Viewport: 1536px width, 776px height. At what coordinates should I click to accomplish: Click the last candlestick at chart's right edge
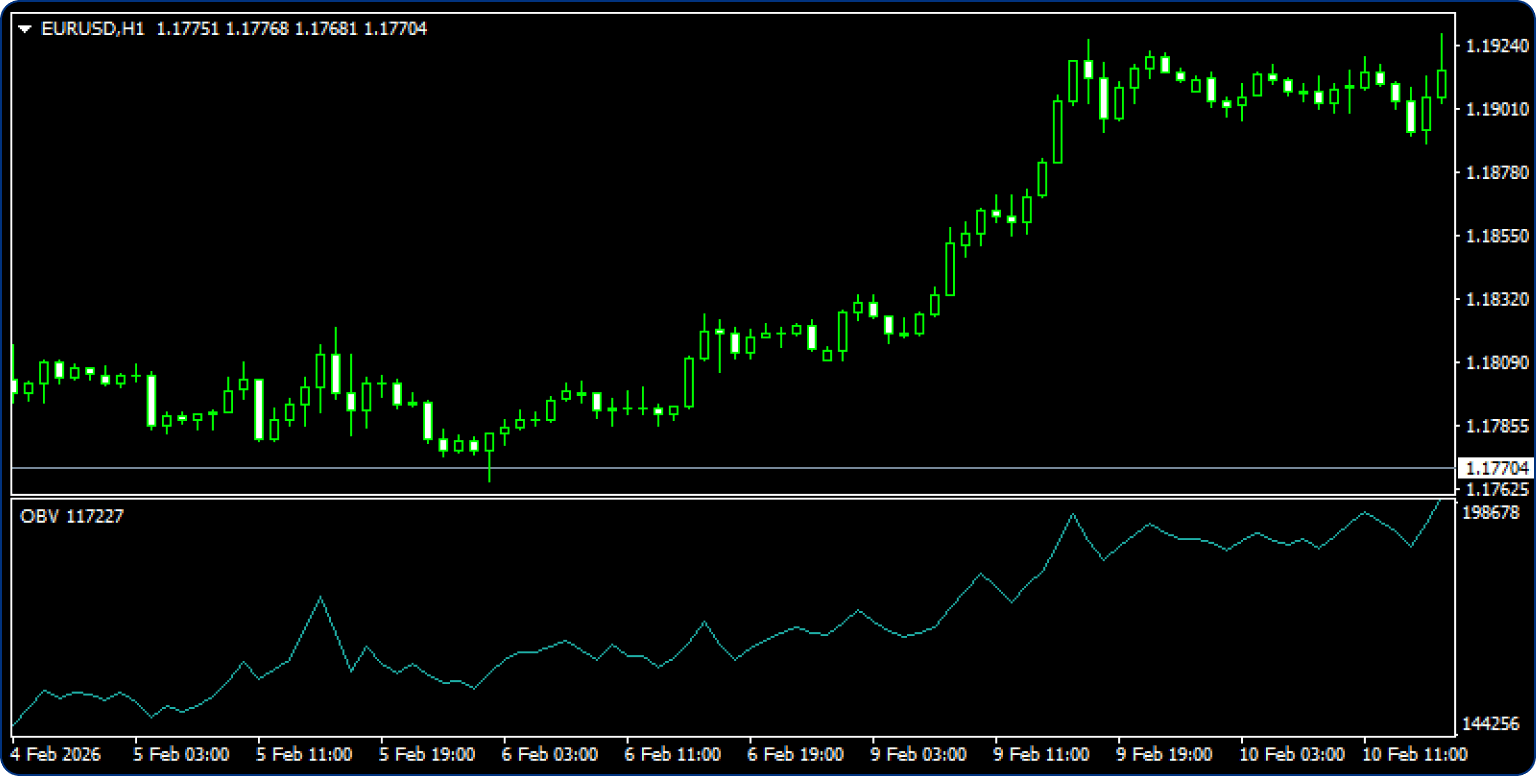click(1442, 84)
